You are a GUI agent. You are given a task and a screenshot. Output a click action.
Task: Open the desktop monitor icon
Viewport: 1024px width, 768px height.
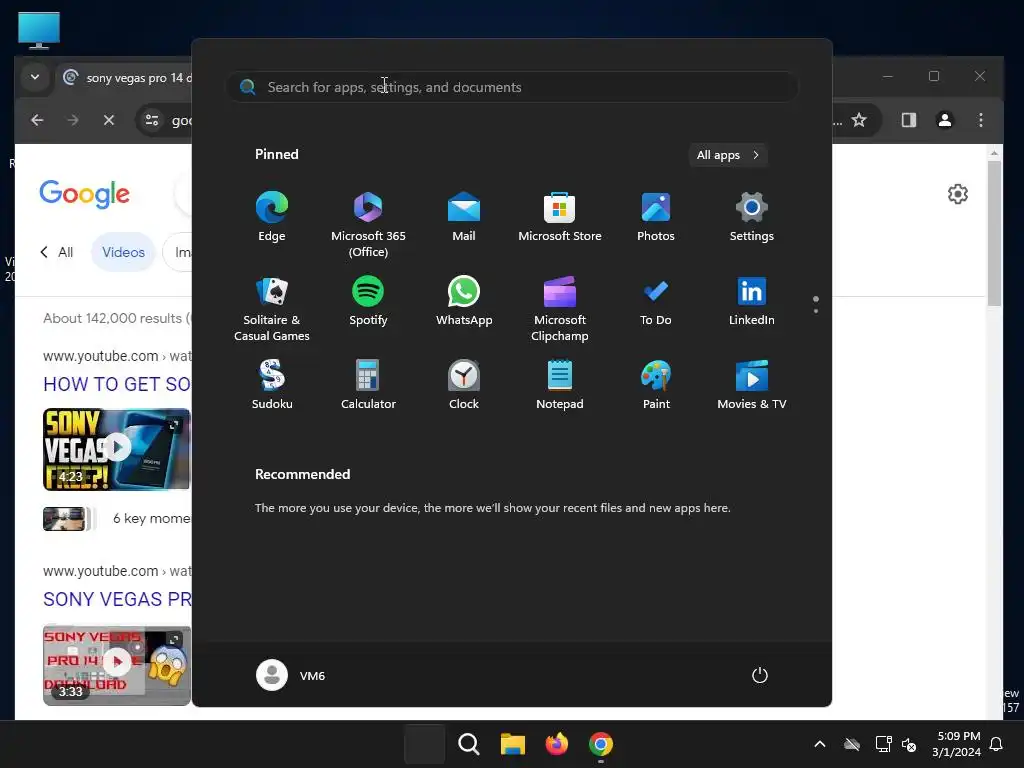coord(39,30)
